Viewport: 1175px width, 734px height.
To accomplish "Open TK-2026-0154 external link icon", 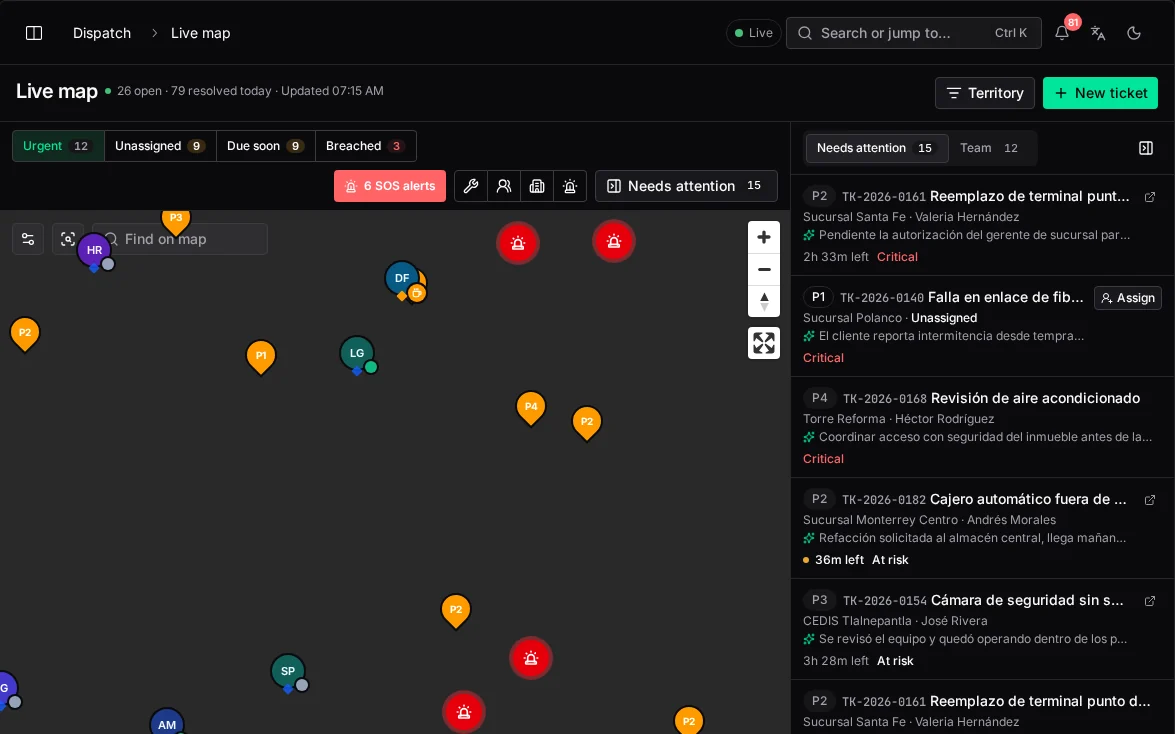I will pos(1150,601).
